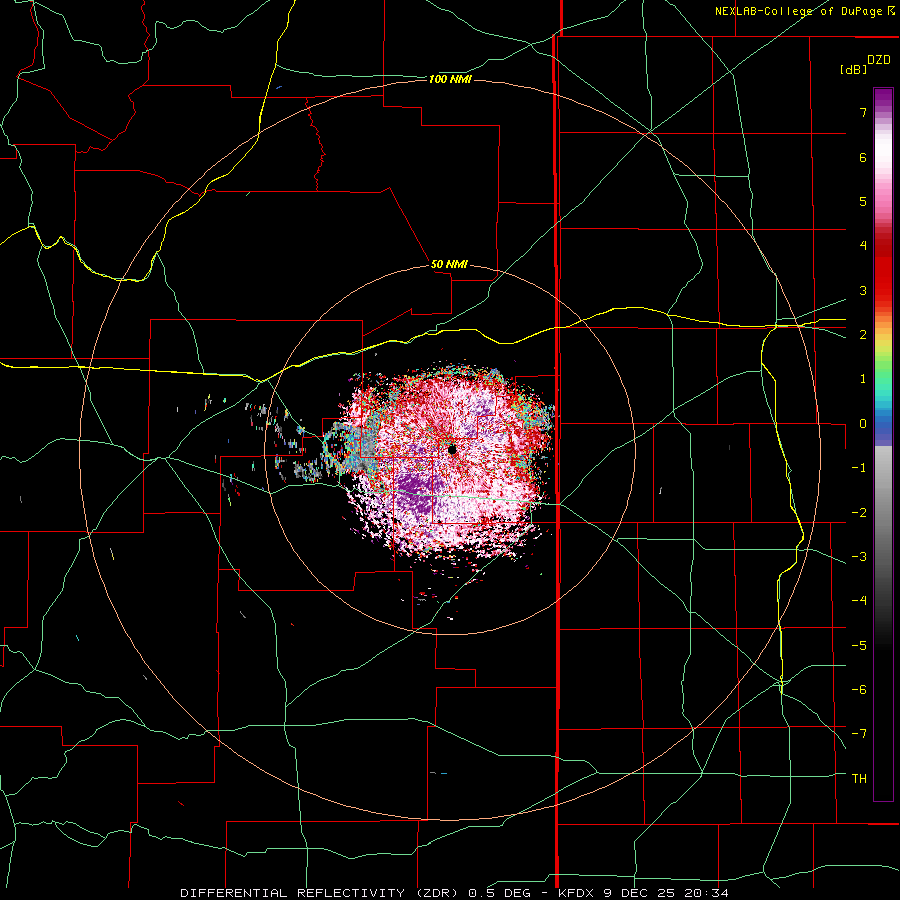
Task: Click the '100 NMI' range ring label
Action: click(450, 79)
